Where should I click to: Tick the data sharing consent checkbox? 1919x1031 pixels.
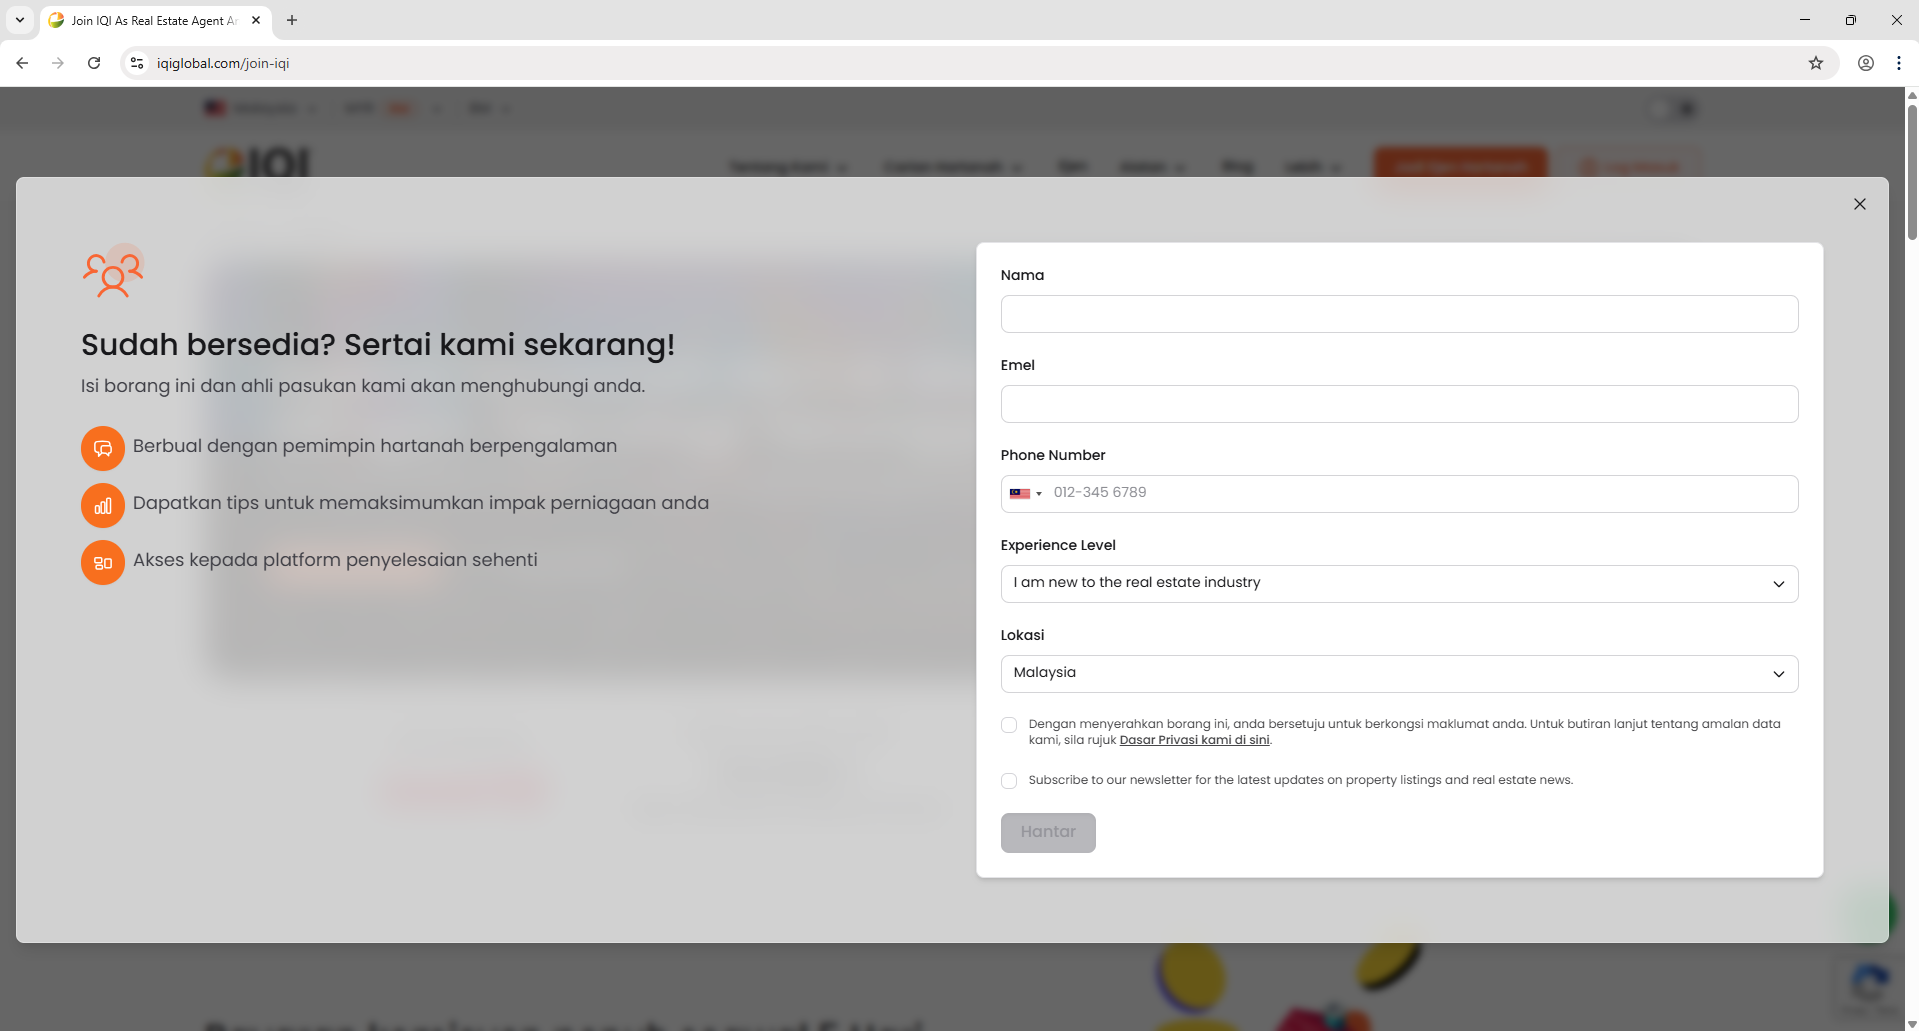(1009, 725)
